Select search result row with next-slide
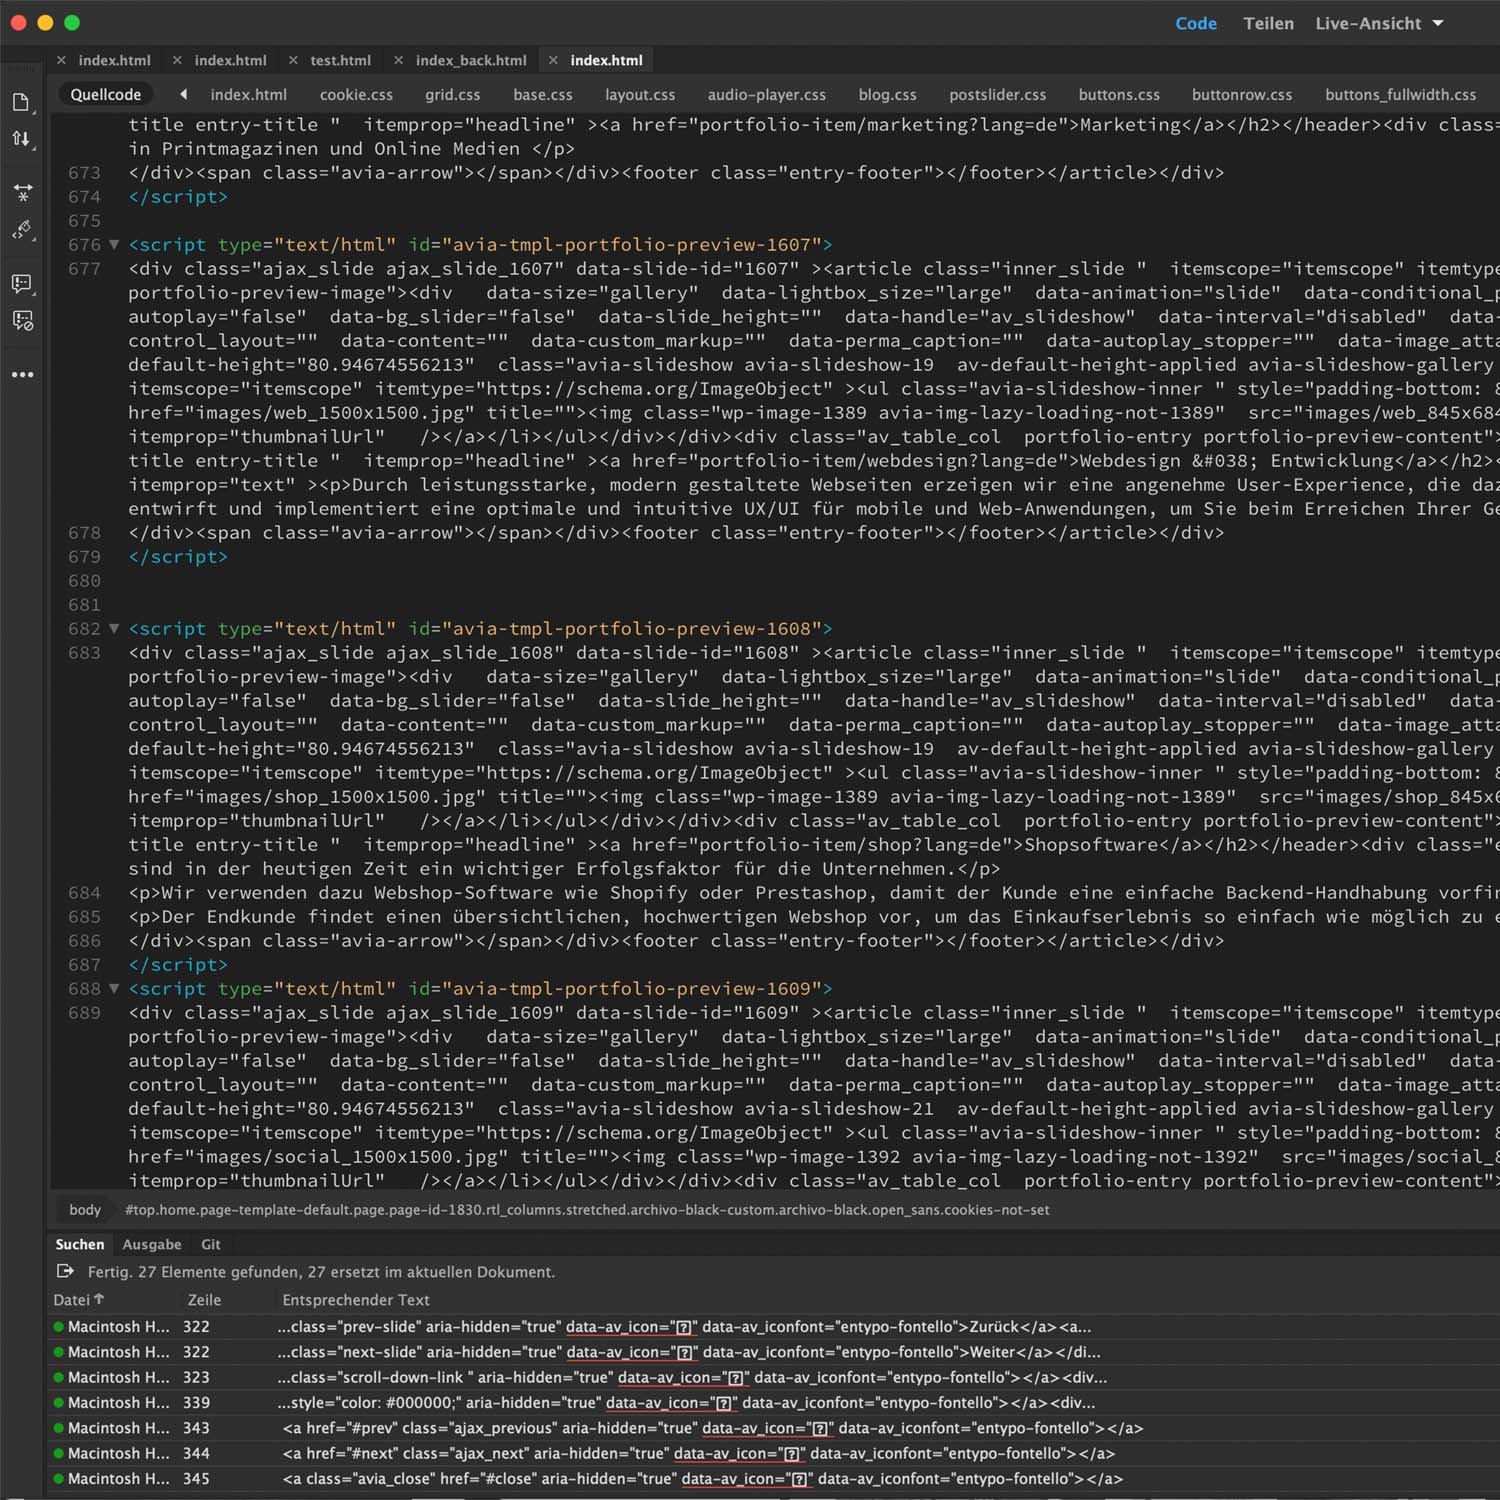 775,1352
